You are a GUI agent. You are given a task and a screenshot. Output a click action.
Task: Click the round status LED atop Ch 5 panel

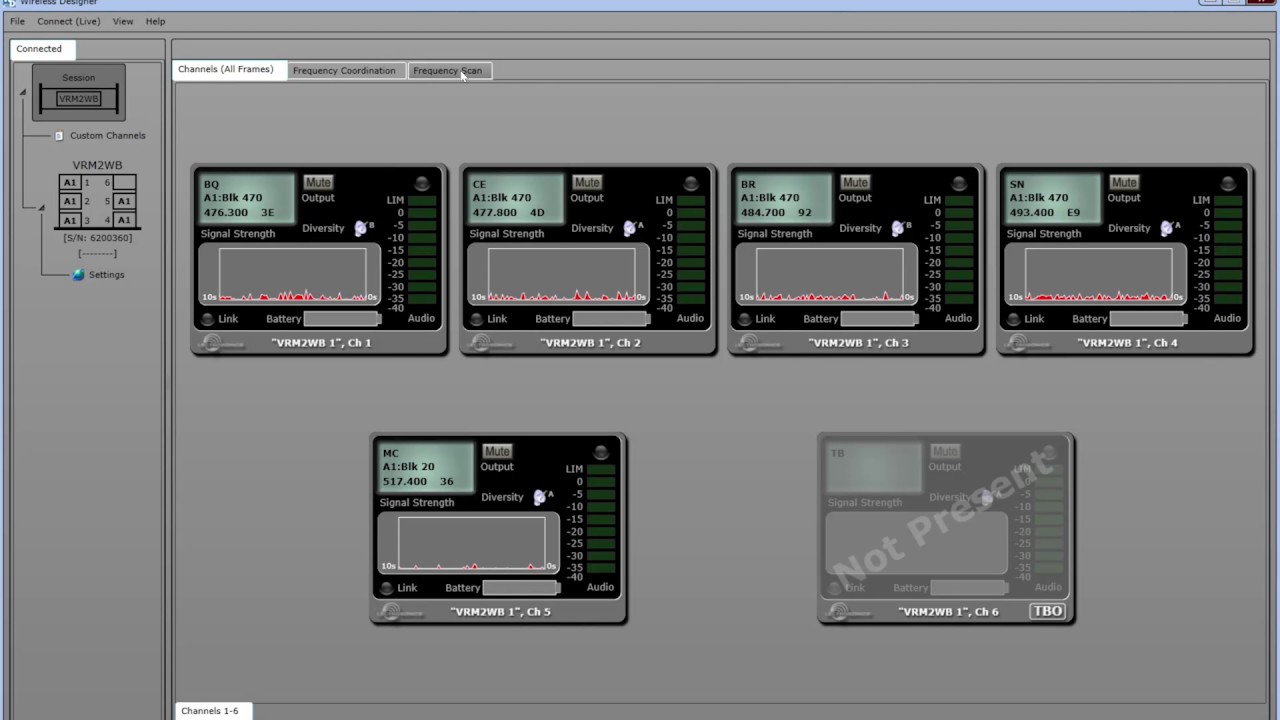click(x=601, y=452)
